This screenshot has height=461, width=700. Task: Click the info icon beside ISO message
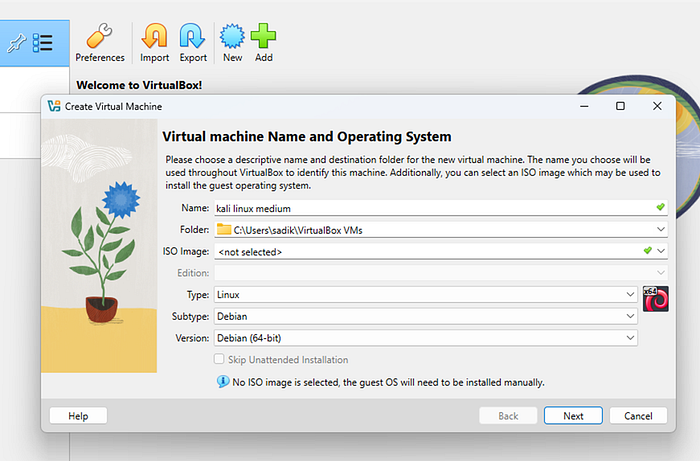click(223, 382)
